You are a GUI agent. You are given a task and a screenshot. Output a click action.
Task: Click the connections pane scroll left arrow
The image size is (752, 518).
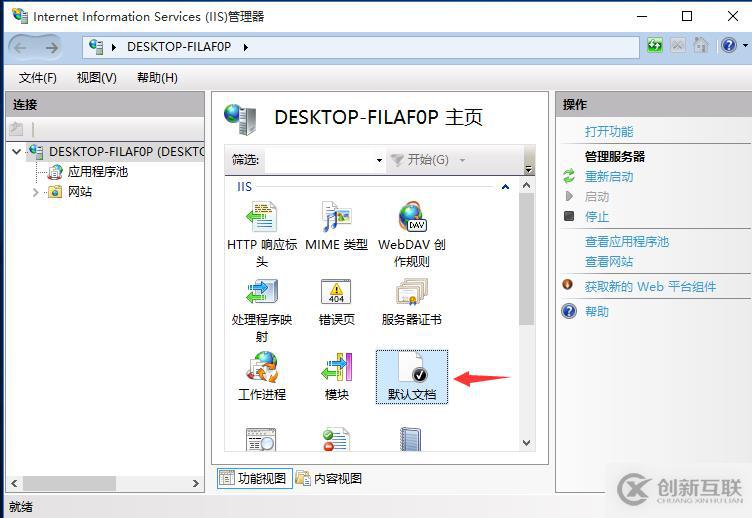pos(14,483)
